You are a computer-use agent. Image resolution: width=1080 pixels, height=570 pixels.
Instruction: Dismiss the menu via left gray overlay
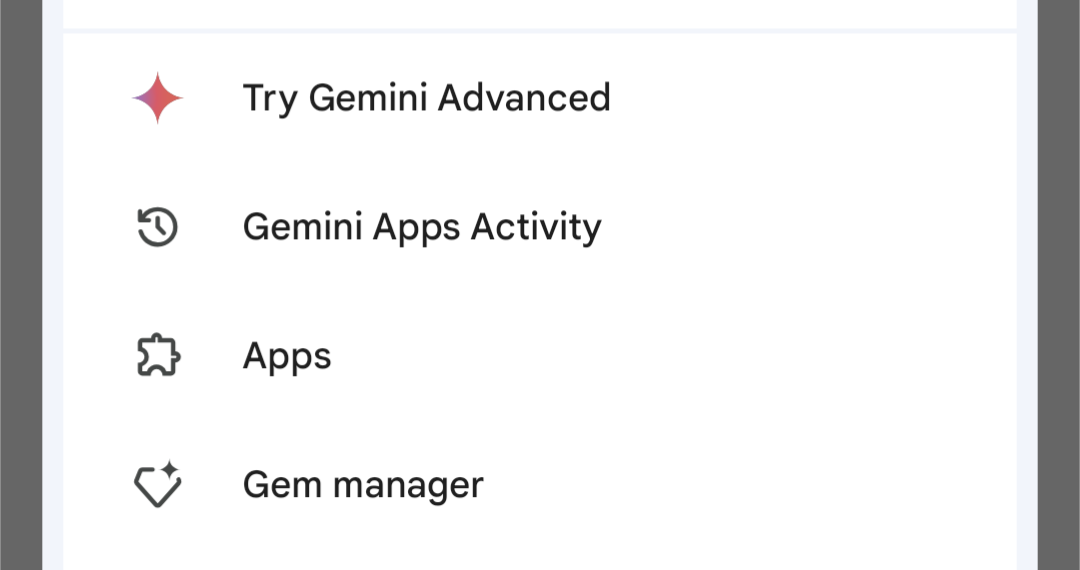coord(21,285)
